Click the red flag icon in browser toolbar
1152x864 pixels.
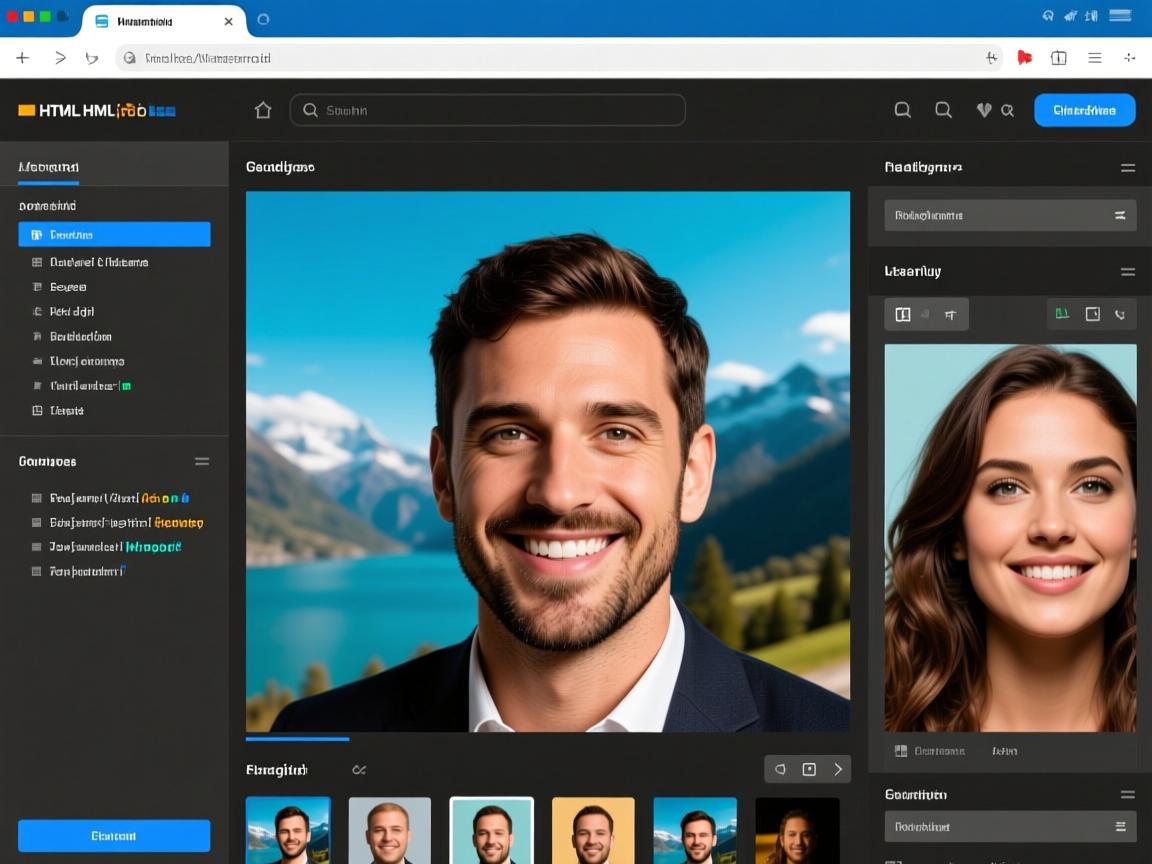point(1024,58)
